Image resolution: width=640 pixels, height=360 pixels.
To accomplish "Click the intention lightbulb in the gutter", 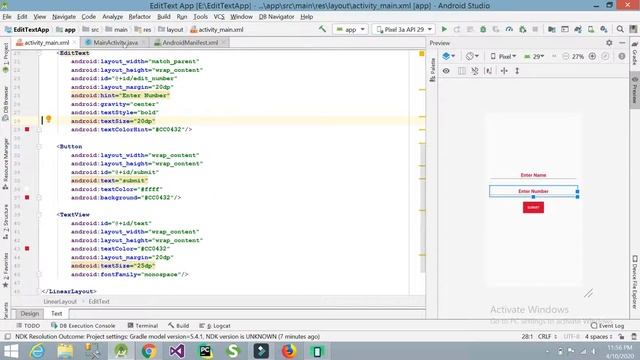I will pos(49,119).
